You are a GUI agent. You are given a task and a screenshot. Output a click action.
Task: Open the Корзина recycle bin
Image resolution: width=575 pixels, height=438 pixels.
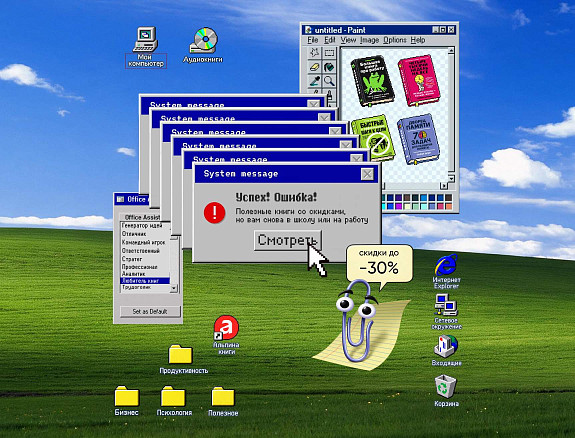click(446, 390)
